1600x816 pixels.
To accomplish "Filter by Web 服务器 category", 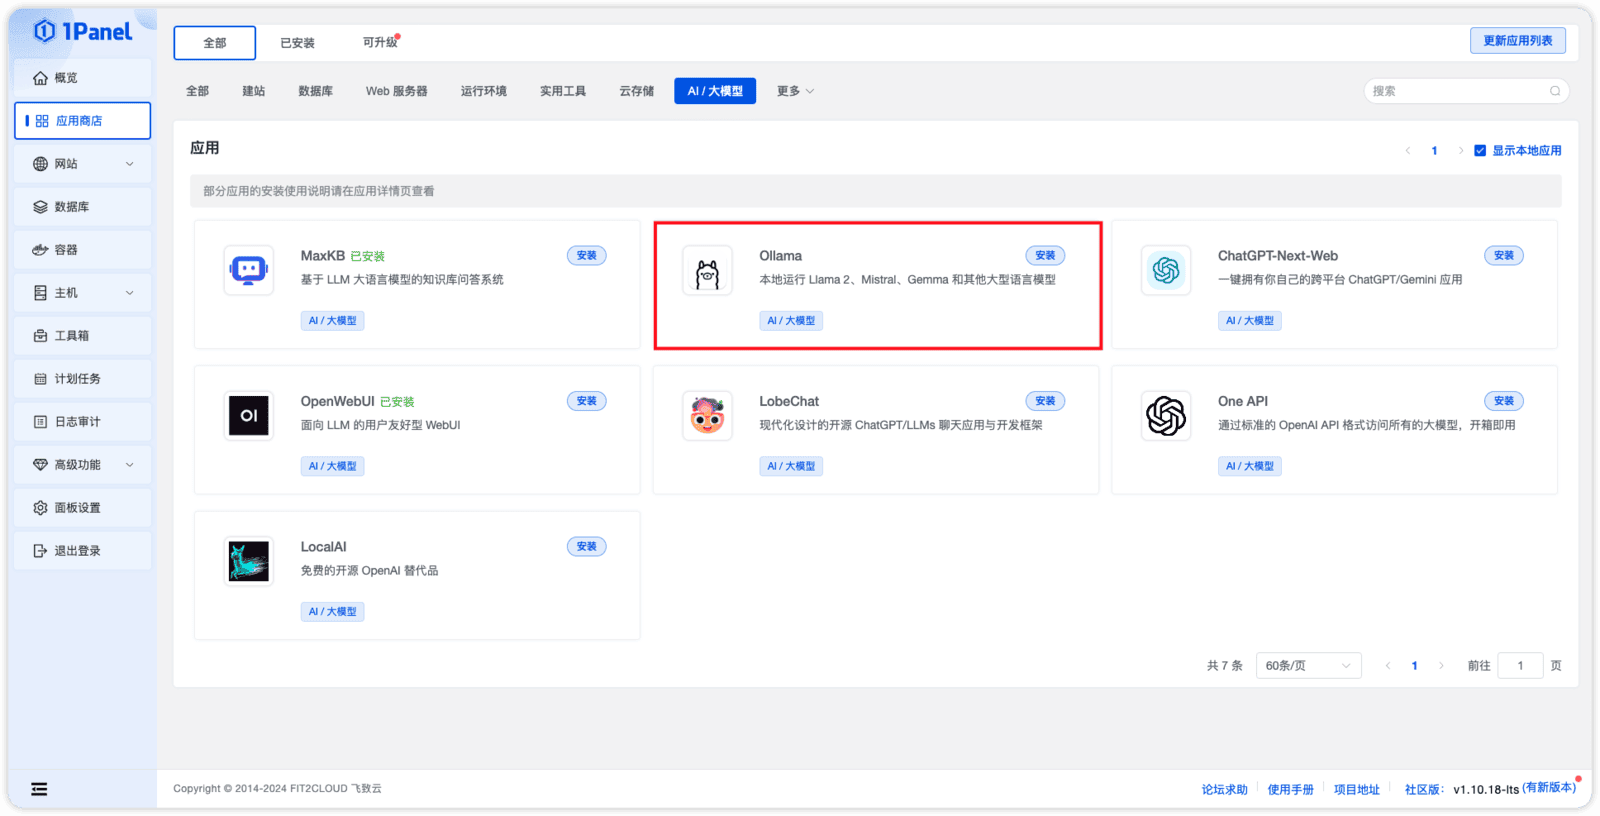I will 396,91.
